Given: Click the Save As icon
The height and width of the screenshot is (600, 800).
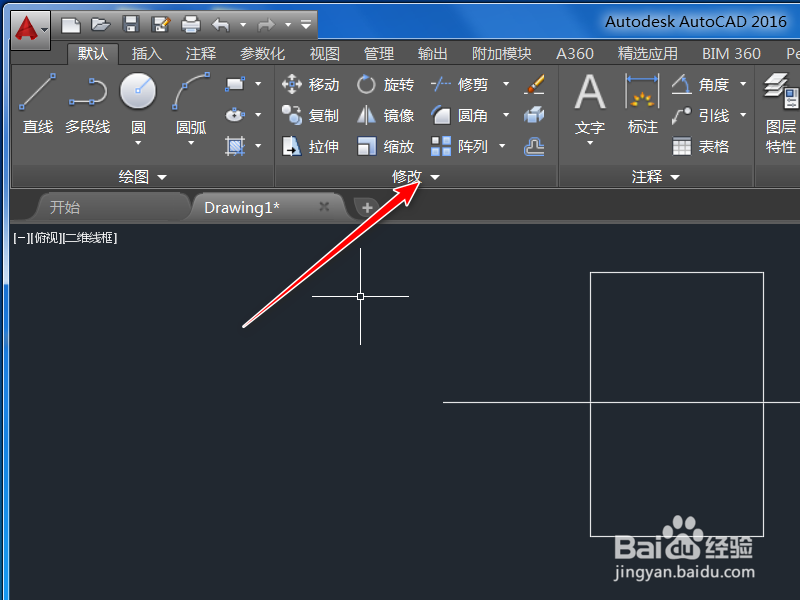Looking at the screenshot, I should pyautogui.click(x=161, y=24).
